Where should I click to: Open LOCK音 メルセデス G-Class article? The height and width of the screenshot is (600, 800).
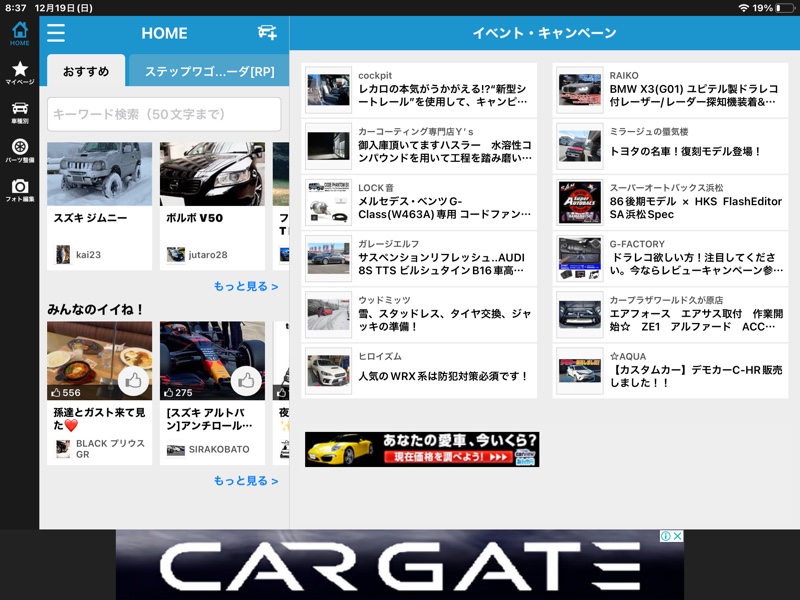click(x=419, y=202)
